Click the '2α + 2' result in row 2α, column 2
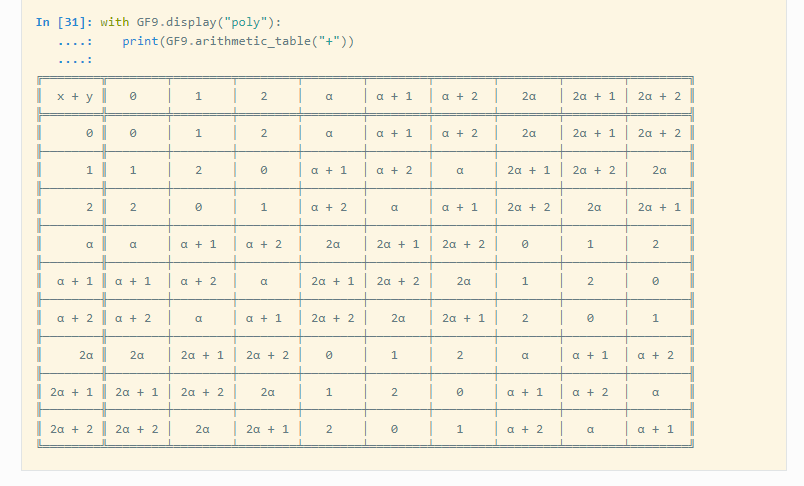Image resolution: width=804 pixels, height=486 pixels. [x=267, y=355]
